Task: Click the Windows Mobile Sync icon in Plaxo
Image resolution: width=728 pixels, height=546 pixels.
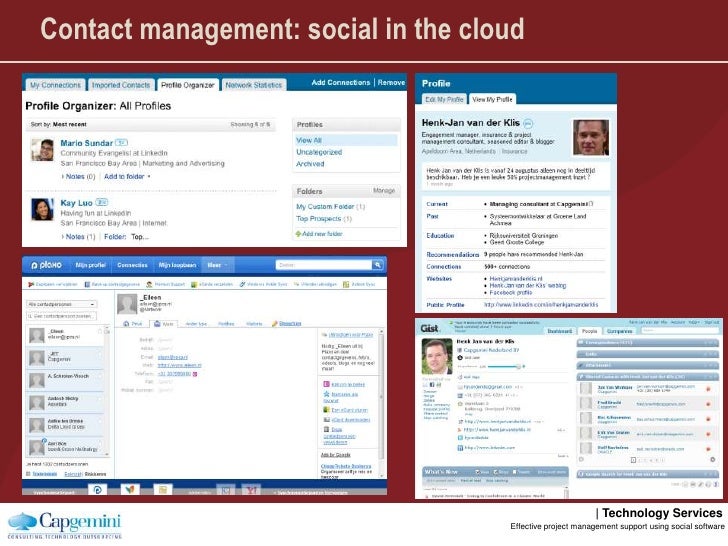Action: (242, 284)
